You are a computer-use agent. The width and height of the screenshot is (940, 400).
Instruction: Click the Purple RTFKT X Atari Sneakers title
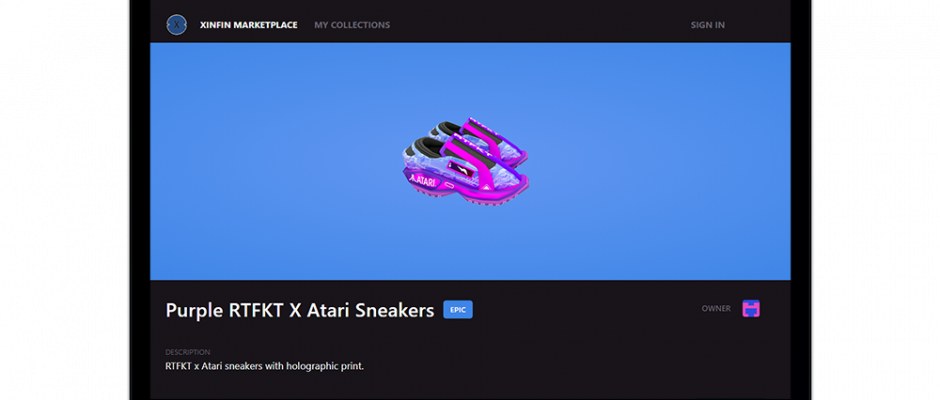pos(300,310)
